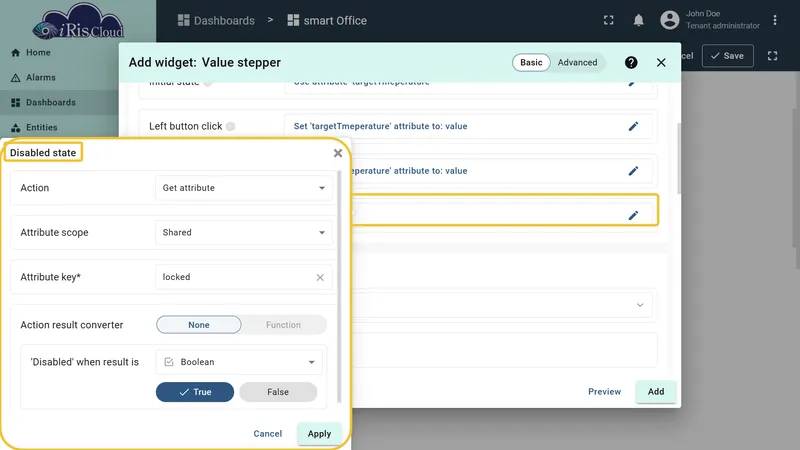Open the John Doe user avatar
This screenshot has width=800, height=450.
pos(669,20)
